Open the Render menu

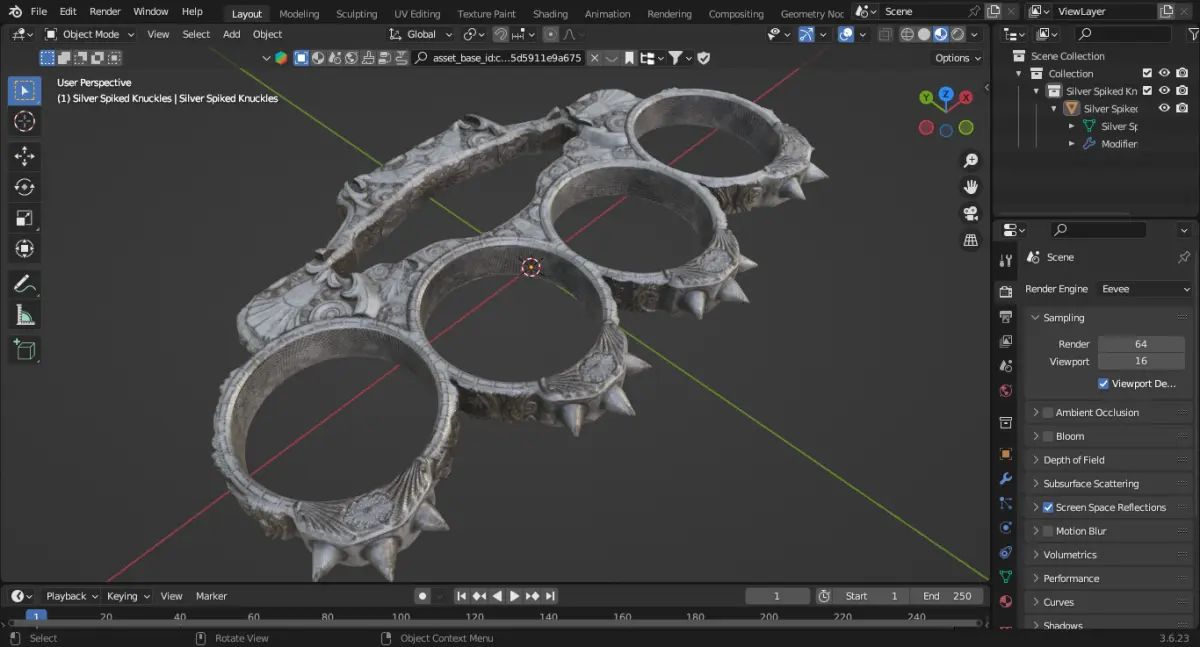[x=105, y=12]
